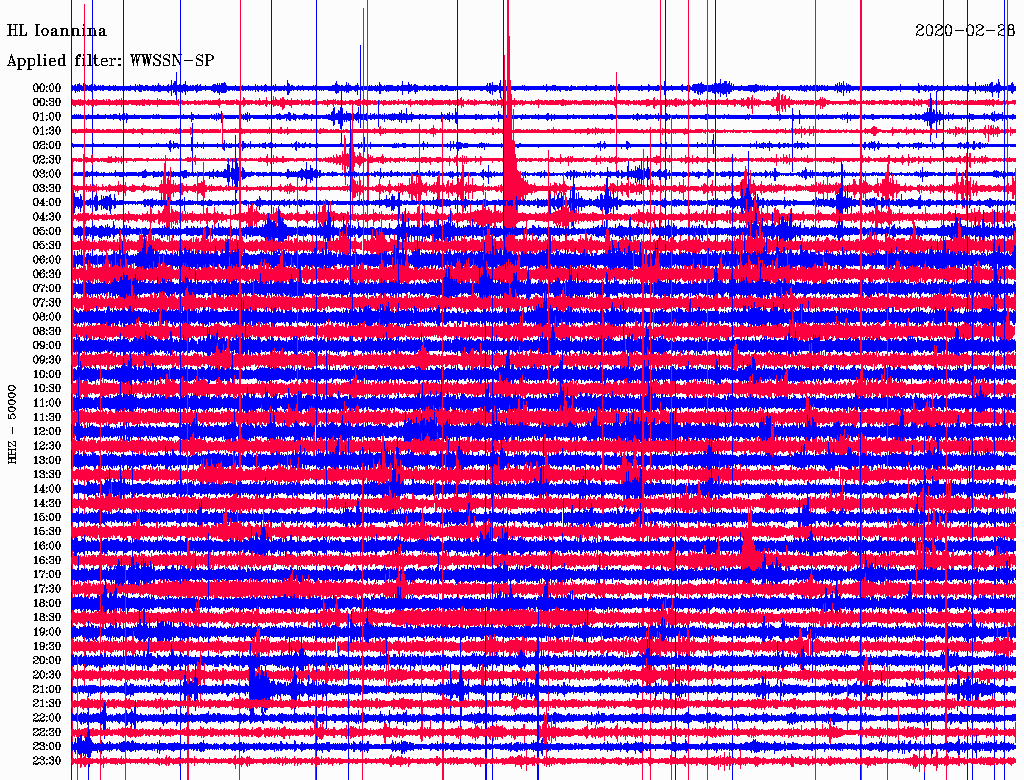Select the 05:00 time label

pos(47,231)
